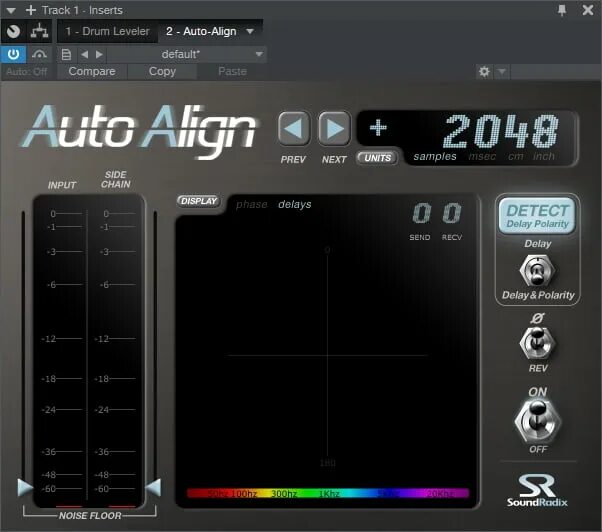Click the SoundRadix logo
This screenshot has width=602, height=532.
pos(537,491)
